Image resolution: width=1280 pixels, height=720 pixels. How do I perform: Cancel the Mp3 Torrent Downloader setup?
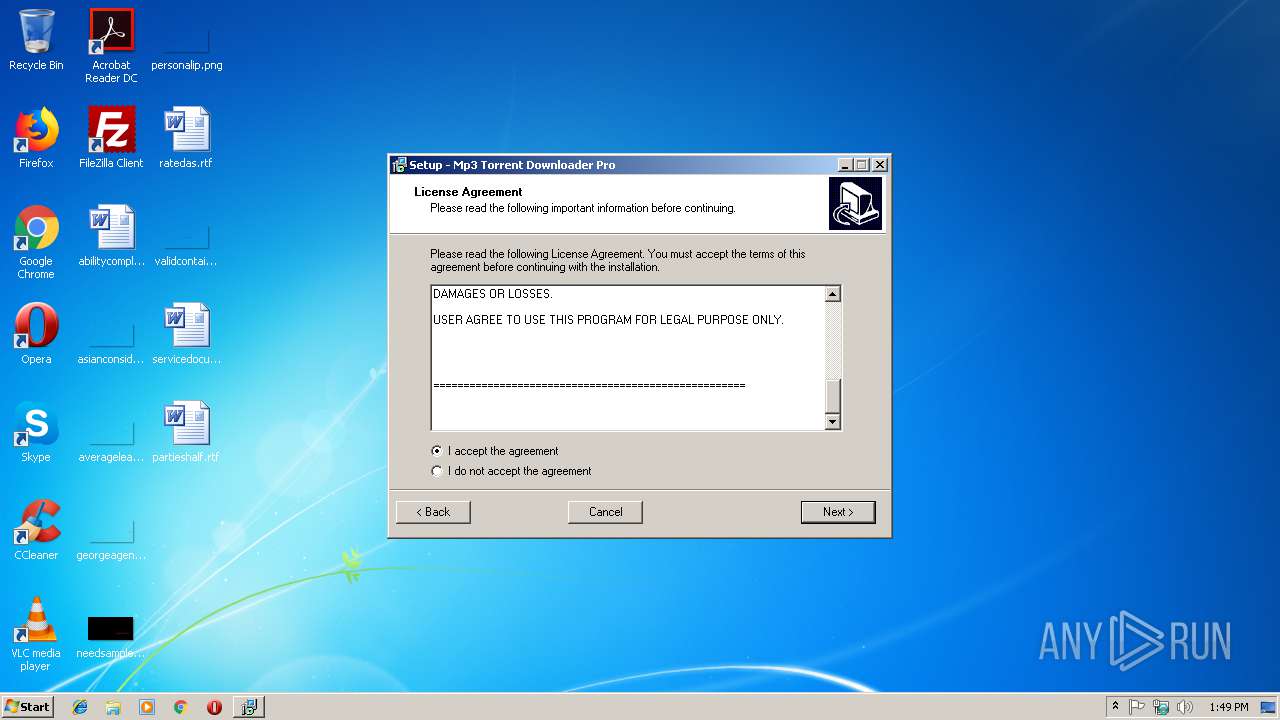click(x=605, y=512)
